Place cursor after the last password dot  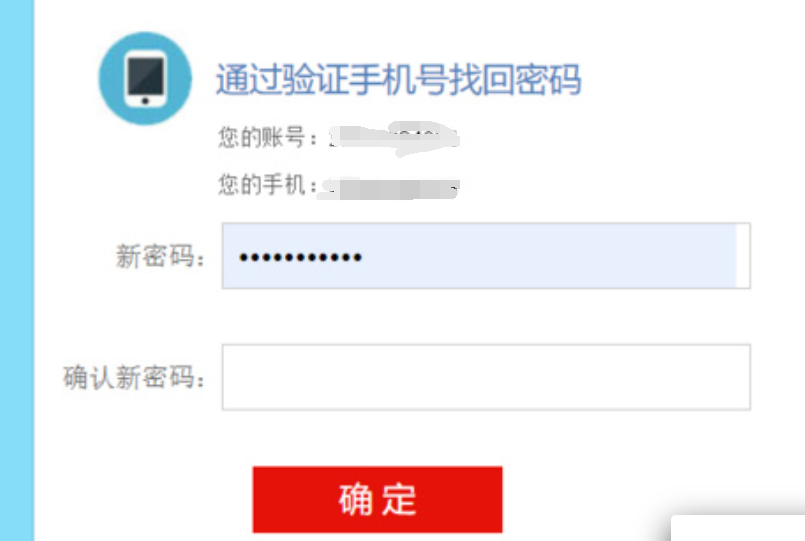[x=364, y=257]
